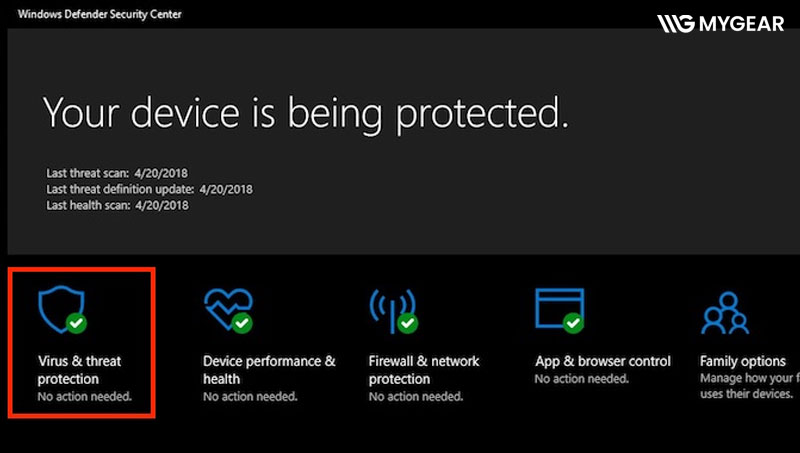Open the Virus & threat protection shield icon

click(x=58, y=306)
